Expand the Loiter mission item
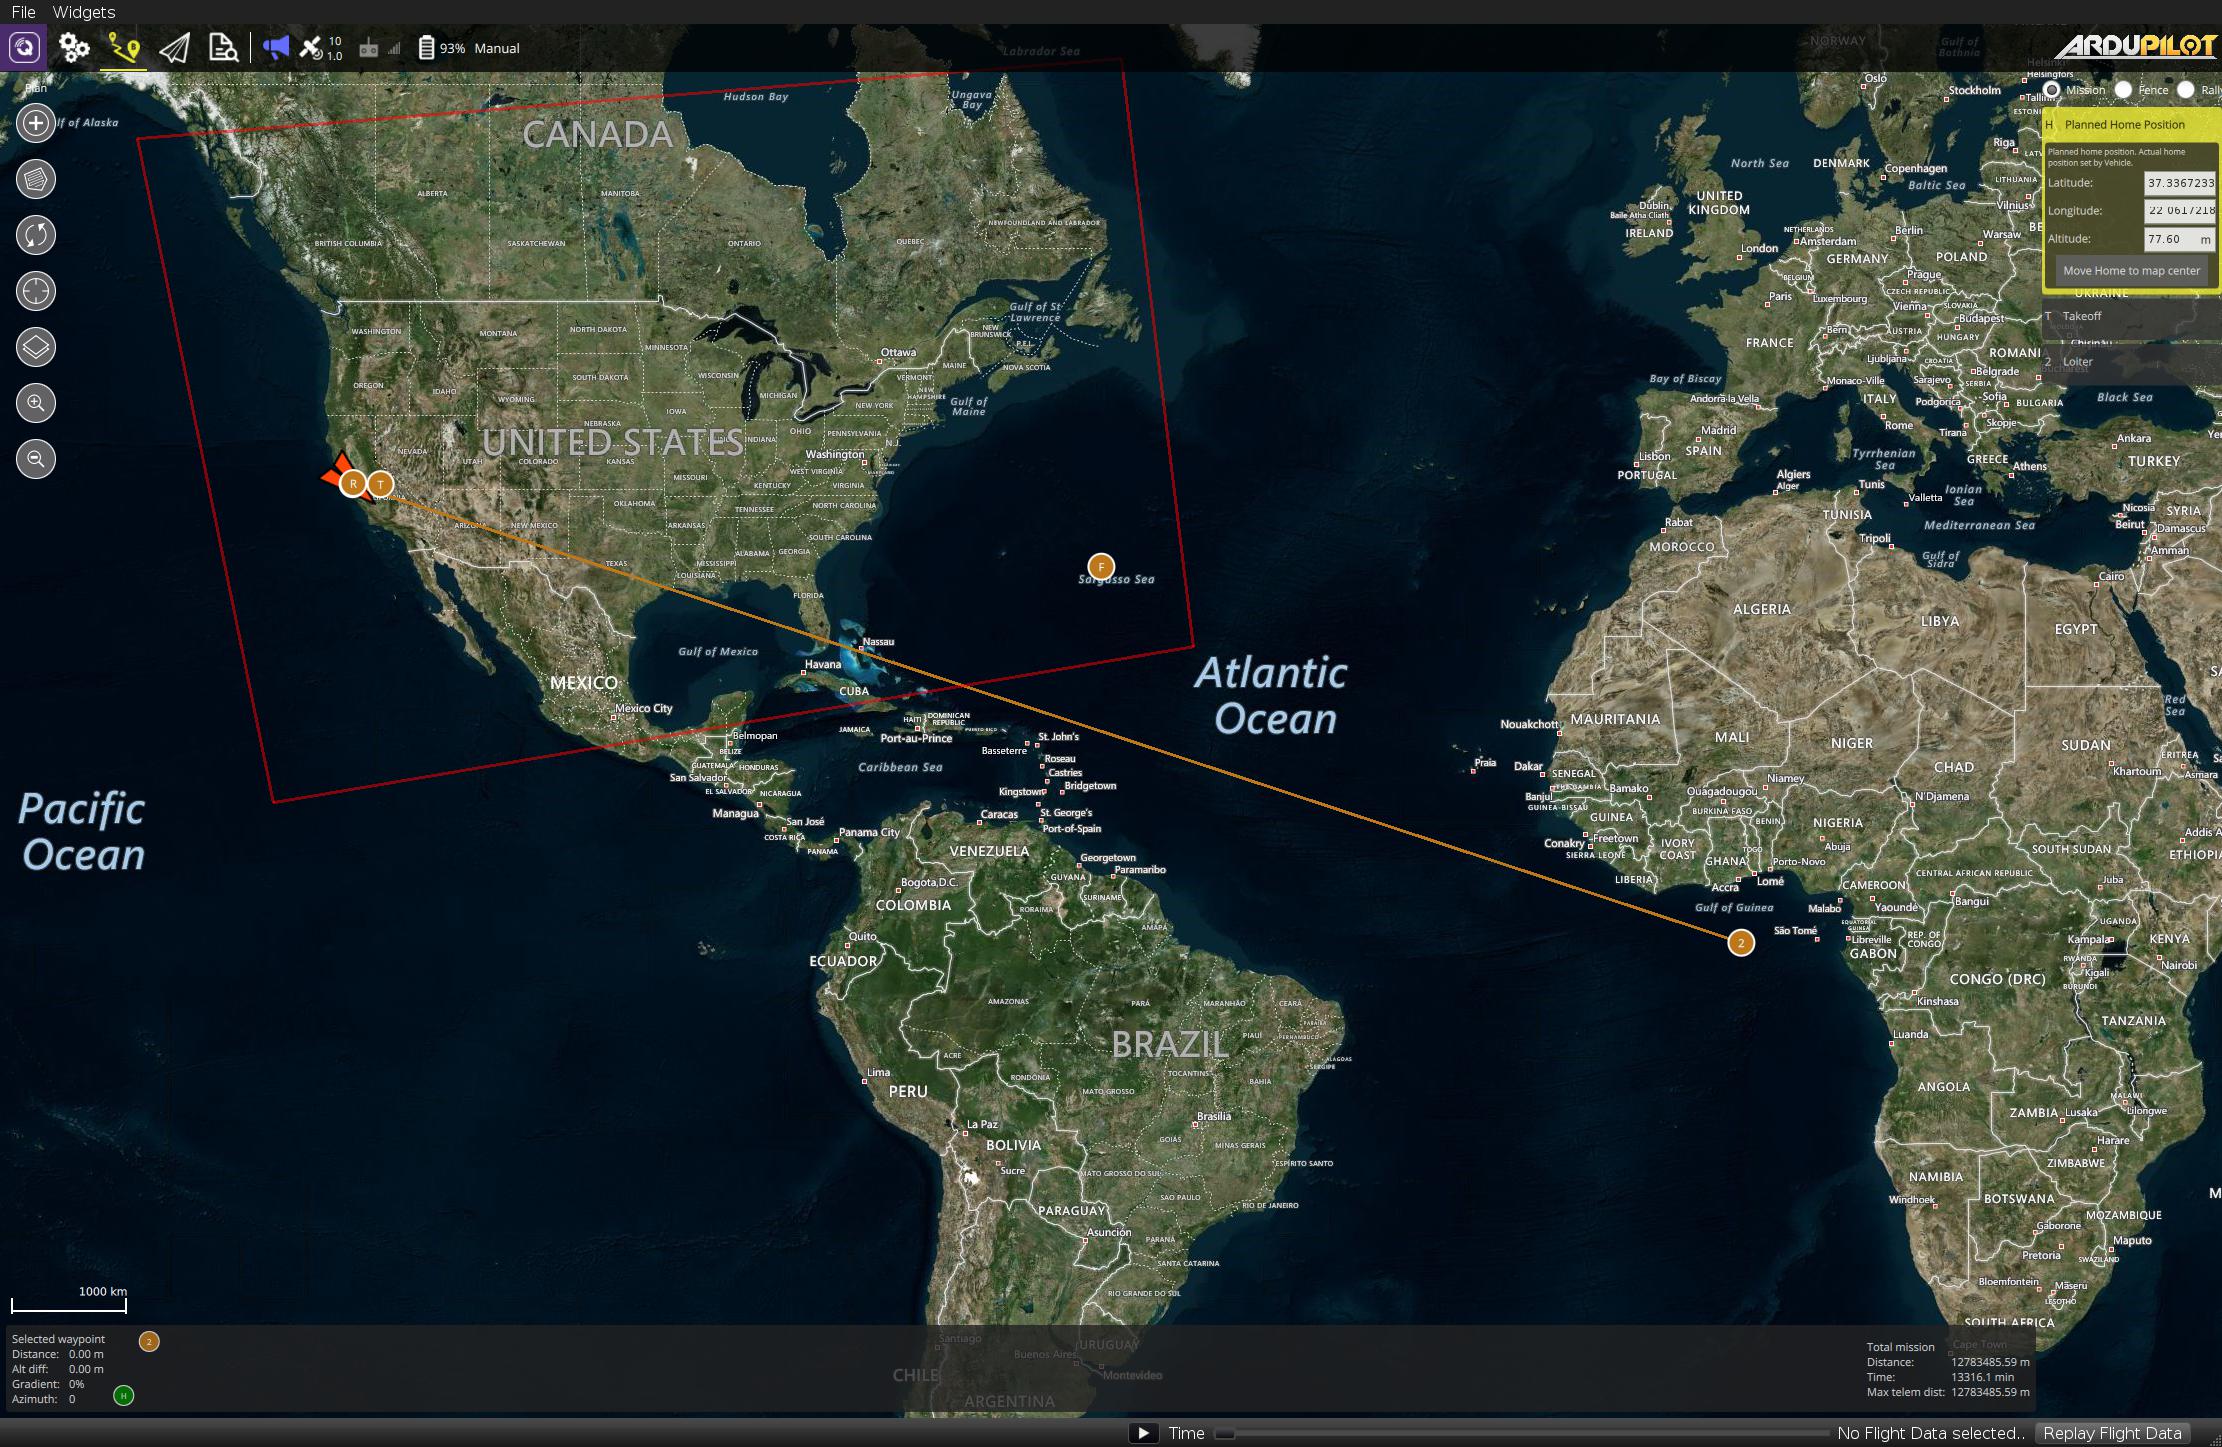 [x=2130, y=362]
